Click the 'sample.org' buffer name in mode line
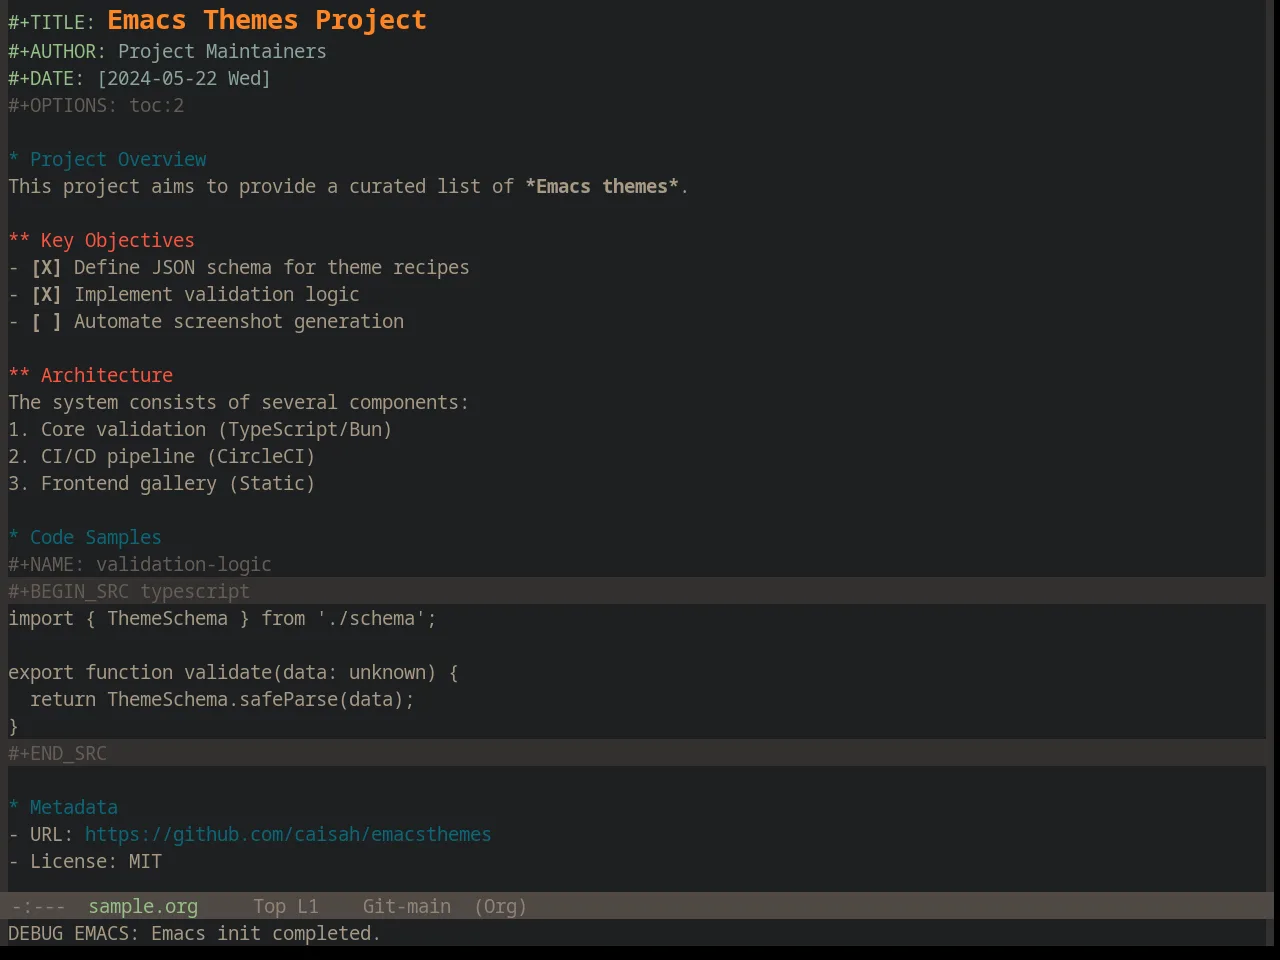The width and height of the screenshot is (1280, 960). [143, 906]
